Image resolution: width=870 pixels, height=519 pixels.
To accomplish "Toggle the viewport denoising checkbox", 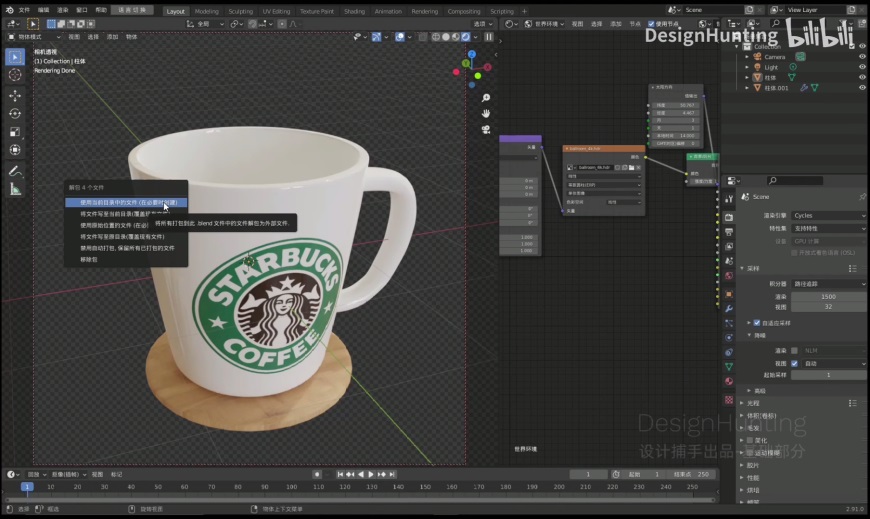I will coord(794,363).
